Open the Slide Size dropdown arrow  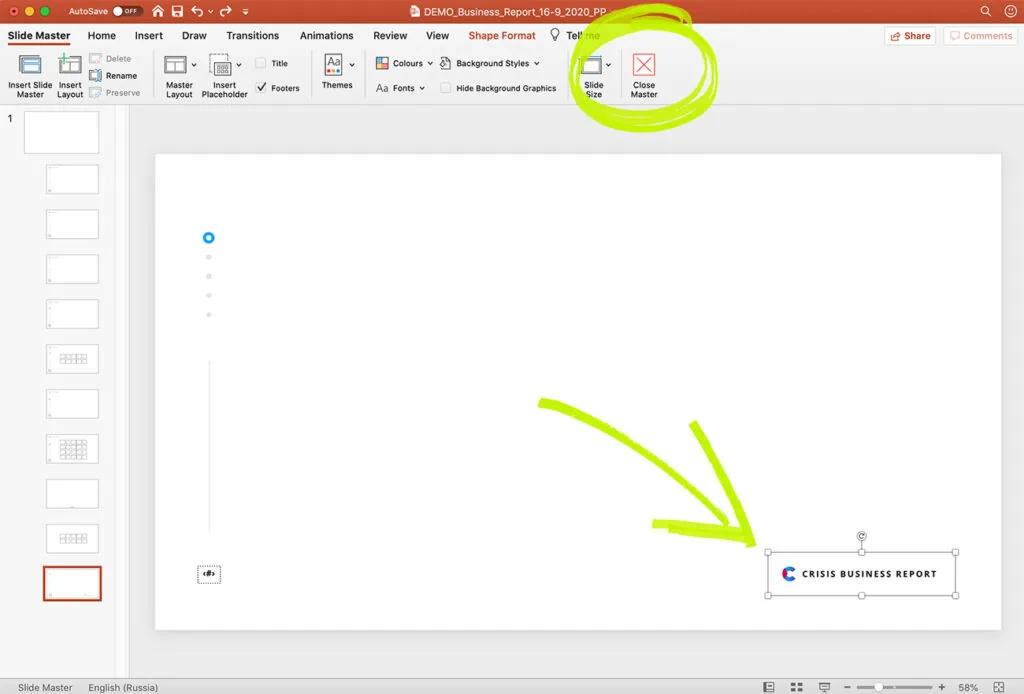tap(608, 65)
